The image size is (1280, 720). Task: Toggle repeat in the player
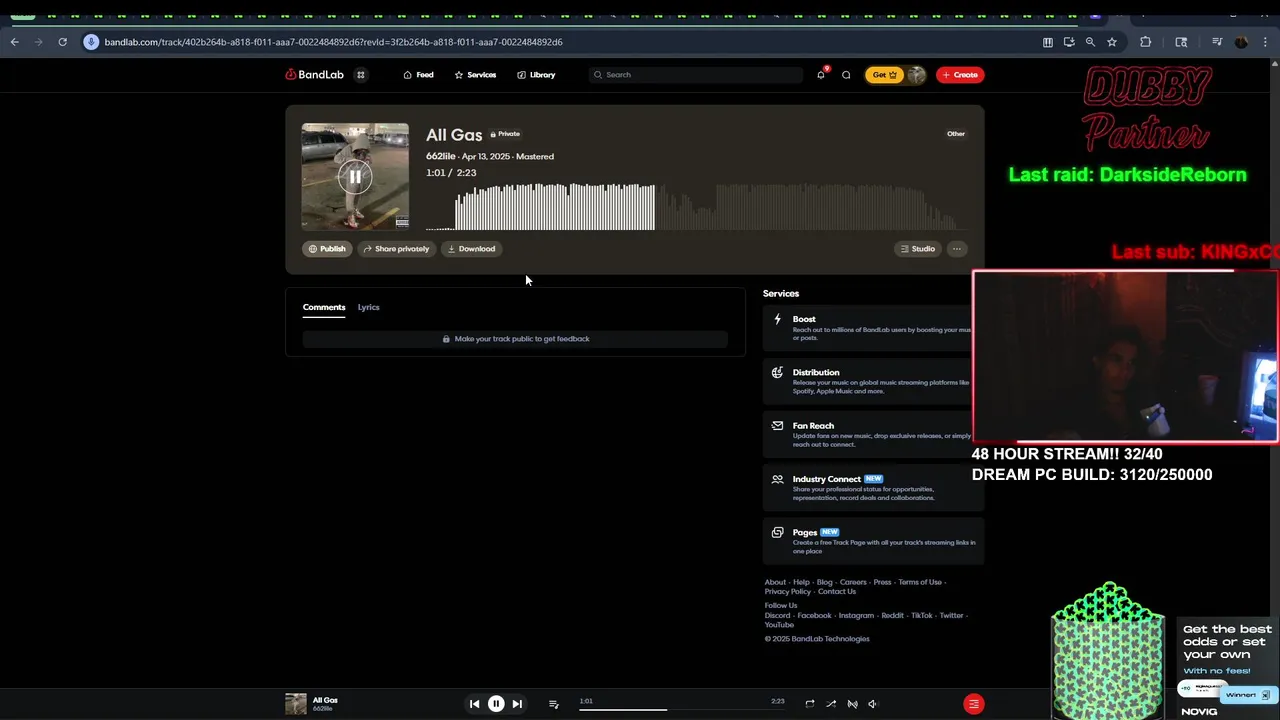(x=810, y=704)
